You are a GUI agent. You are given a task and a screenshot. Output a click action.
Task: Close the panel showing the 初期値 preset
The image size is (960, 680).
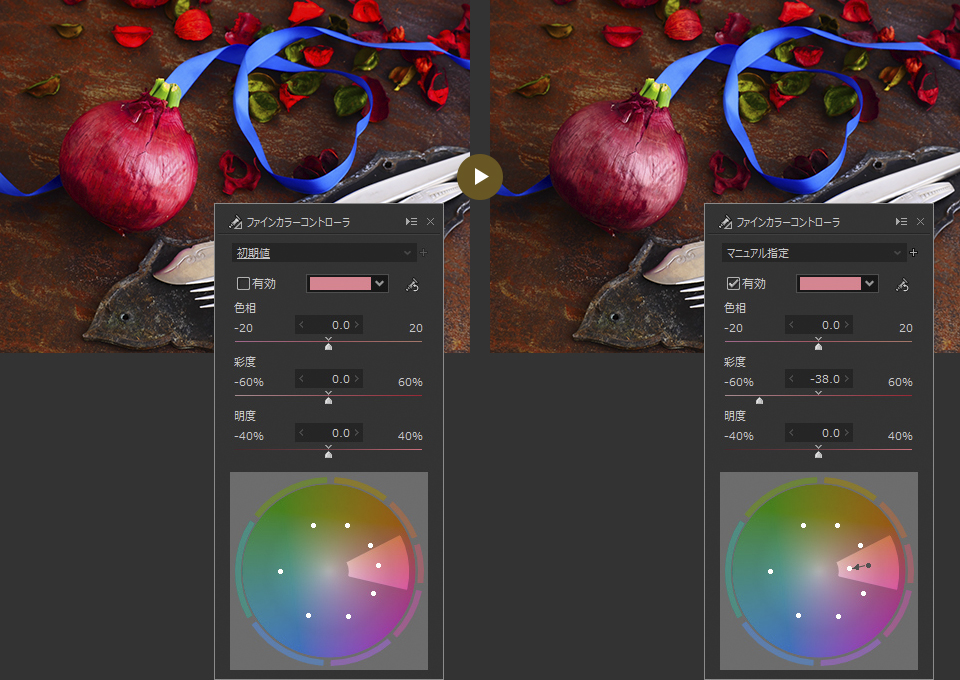pos(430,222)
